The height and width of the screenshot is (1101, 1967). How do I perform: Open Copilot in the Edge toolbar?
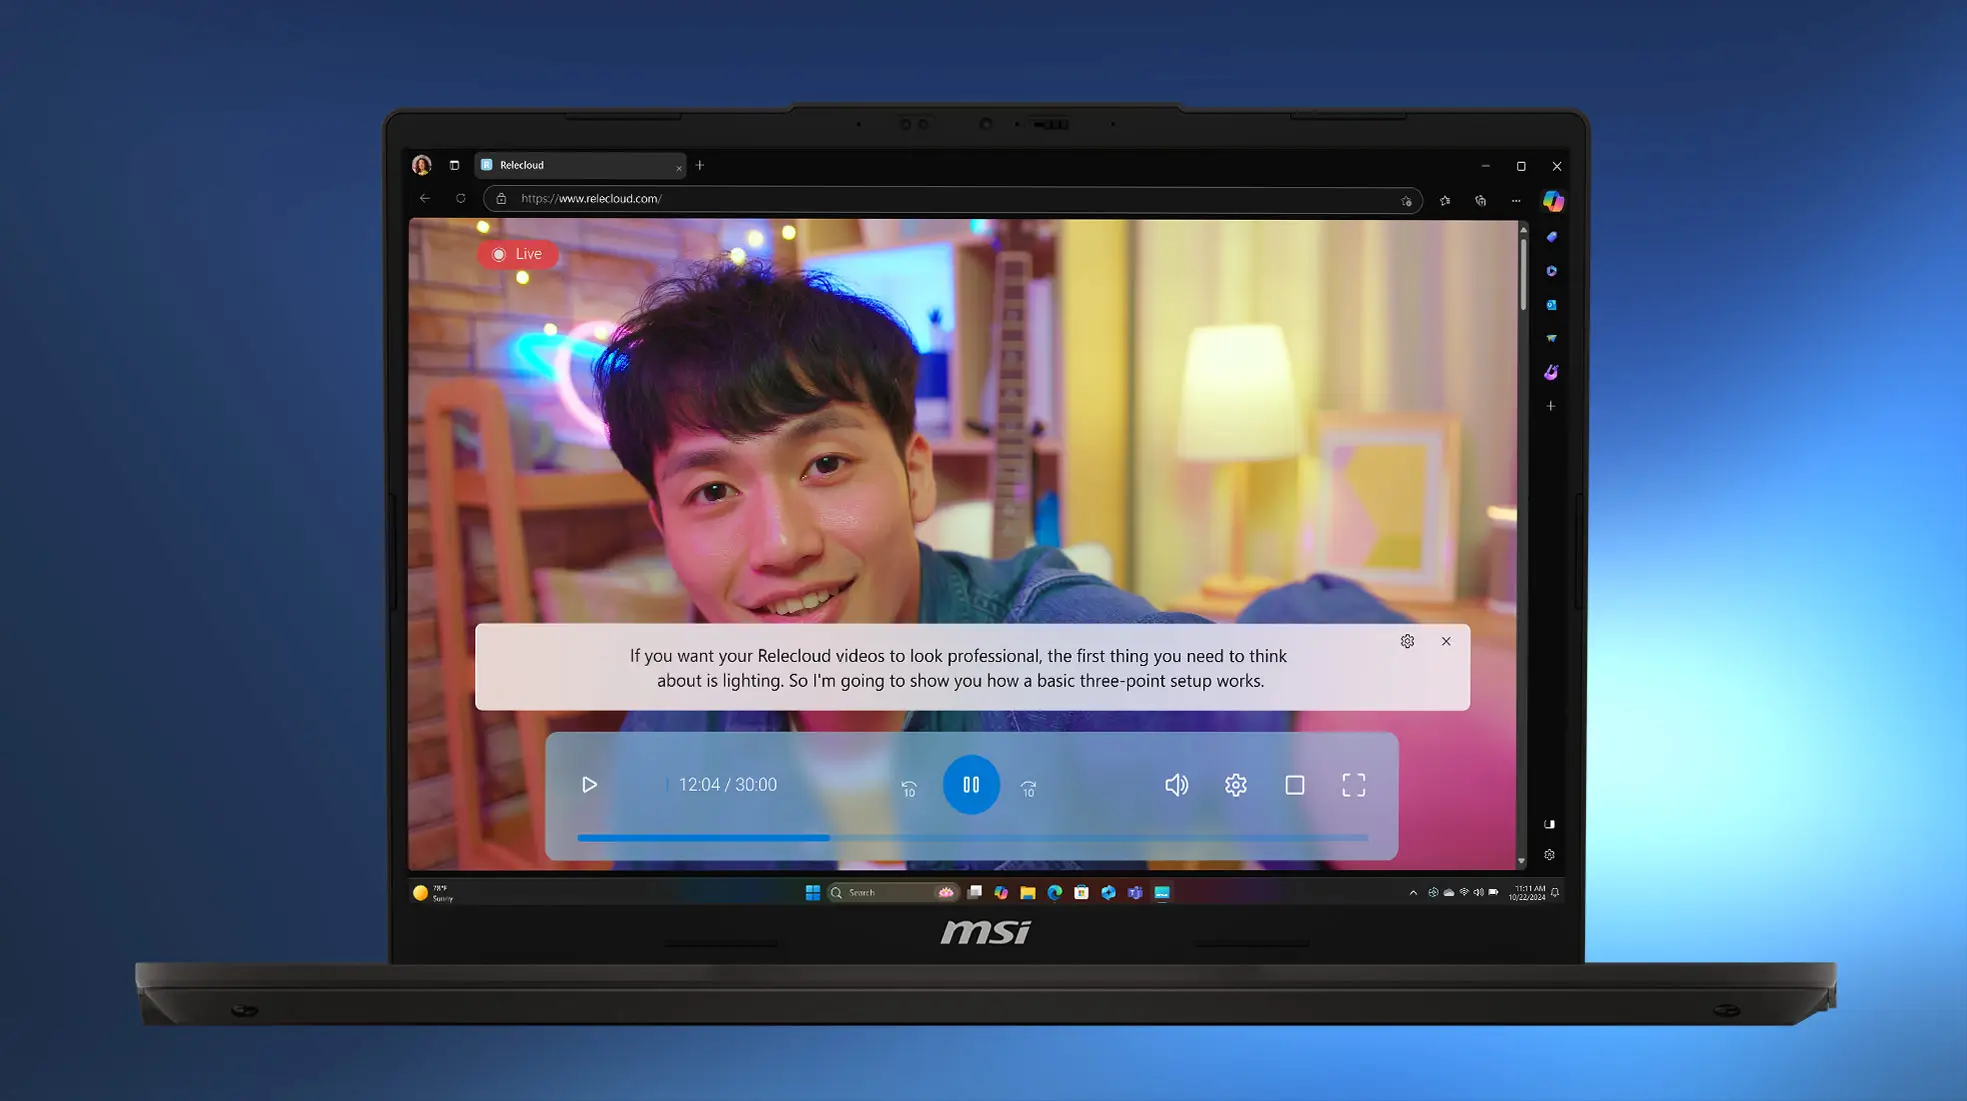1551,201
